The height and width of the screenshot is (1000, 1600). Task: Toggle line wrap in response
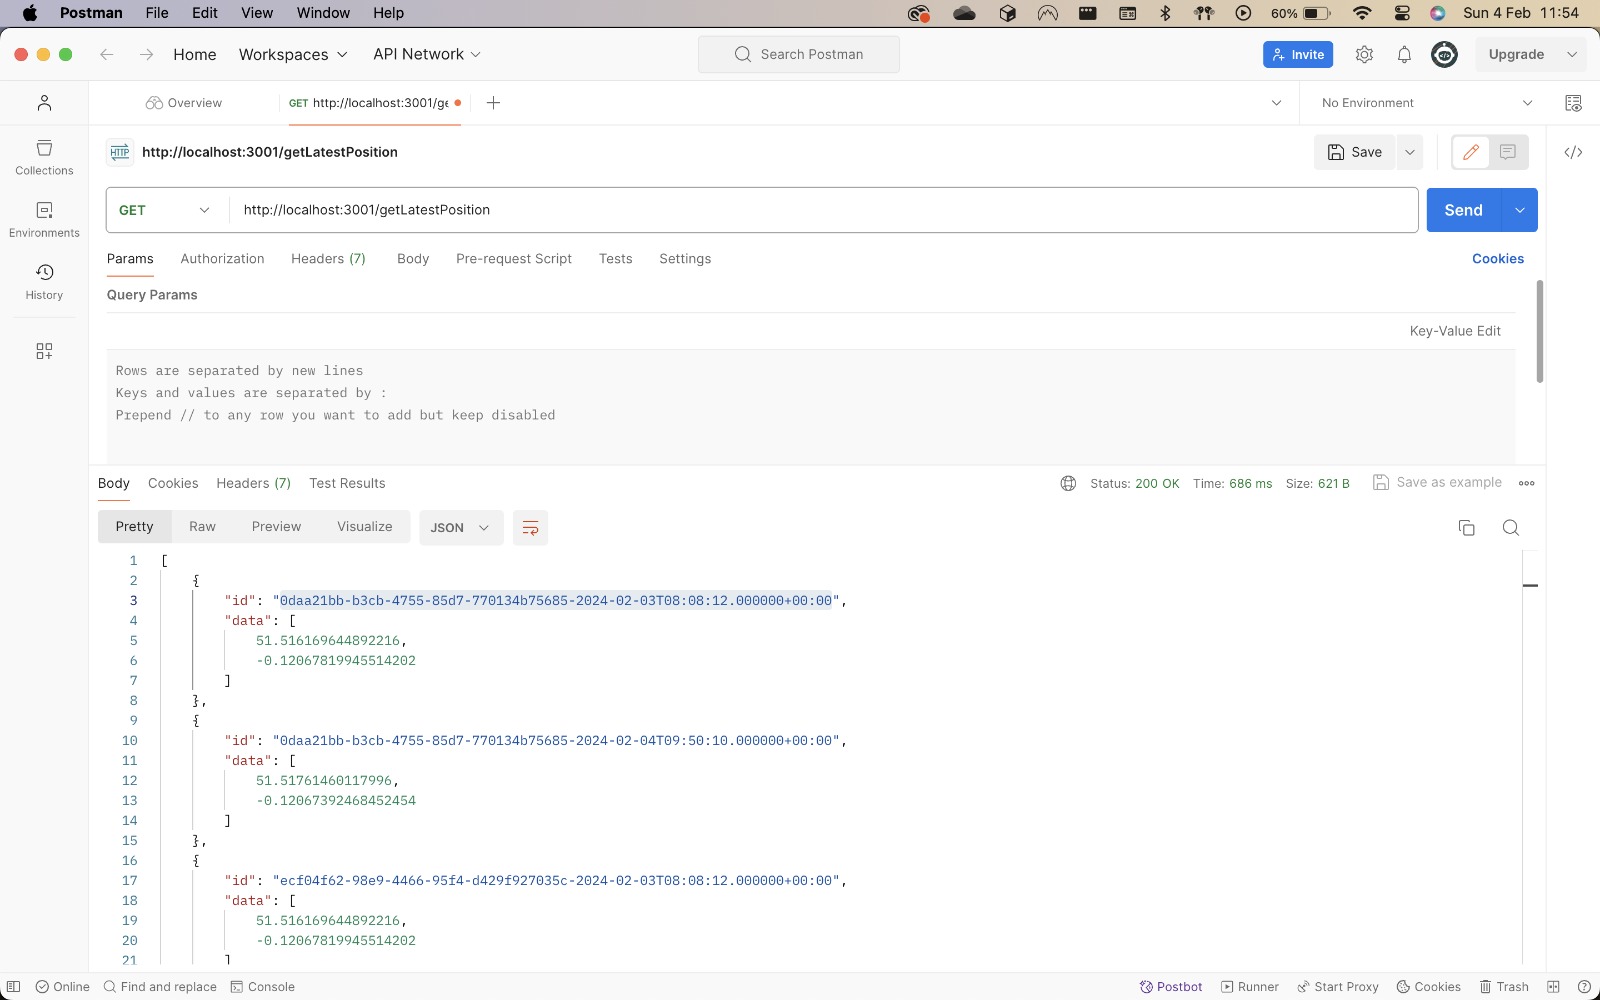pyautogui.click(x=530, y=528)
